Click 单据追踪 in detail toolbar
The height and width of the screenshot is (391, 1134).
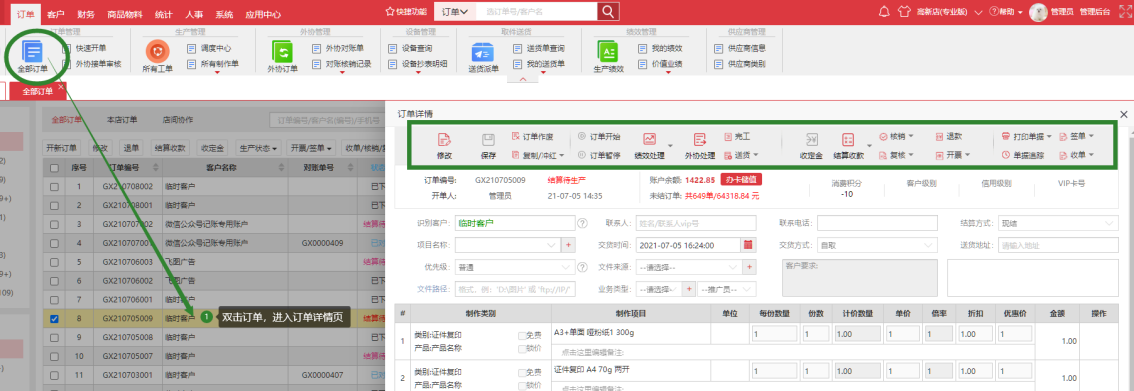1023,155
